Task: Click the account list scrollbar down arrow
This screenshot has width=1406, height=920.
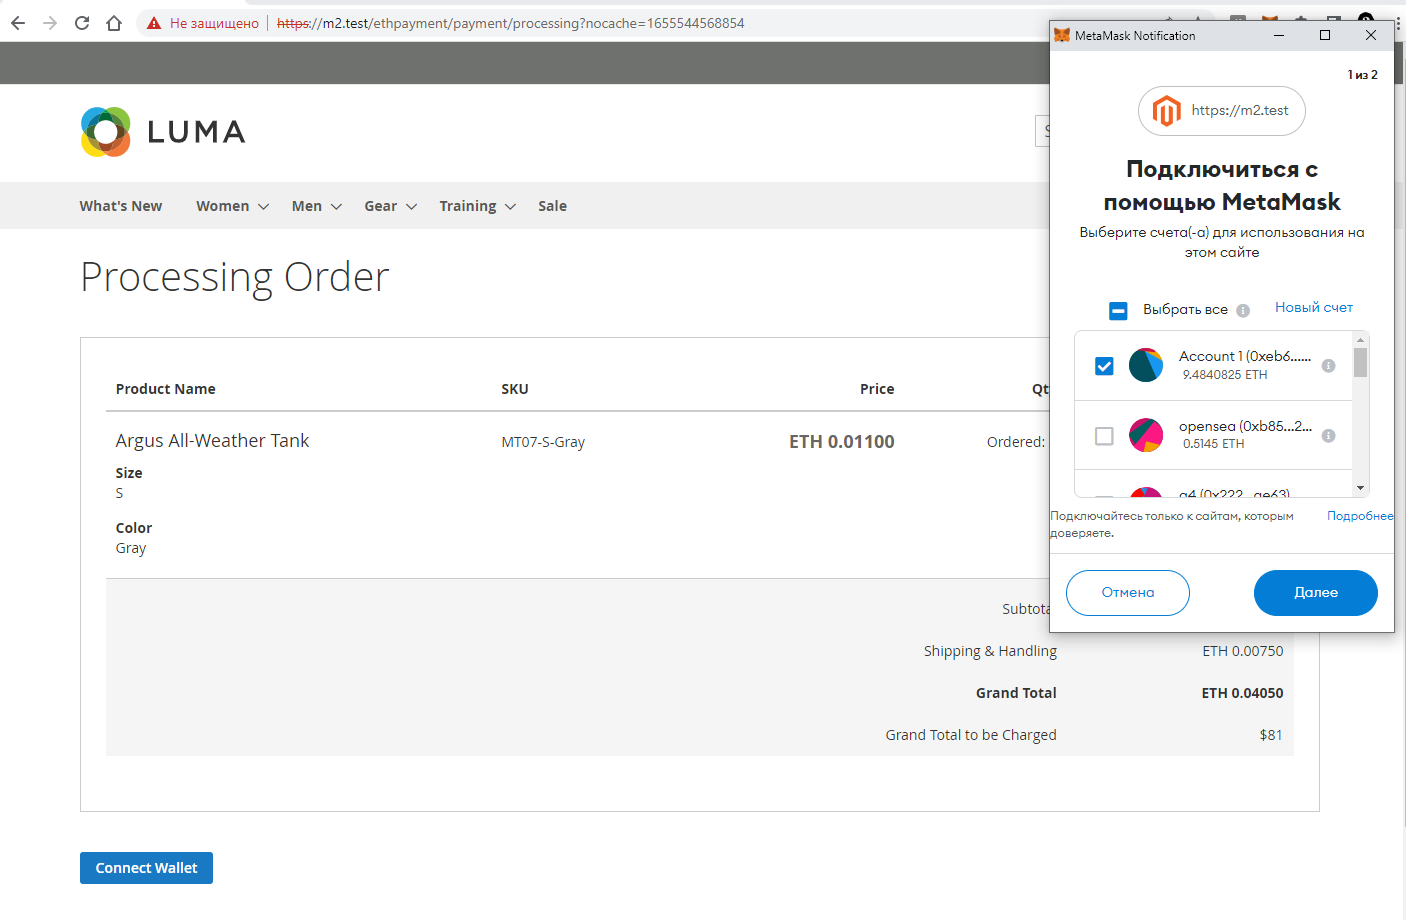Action: pos(1360,488)
